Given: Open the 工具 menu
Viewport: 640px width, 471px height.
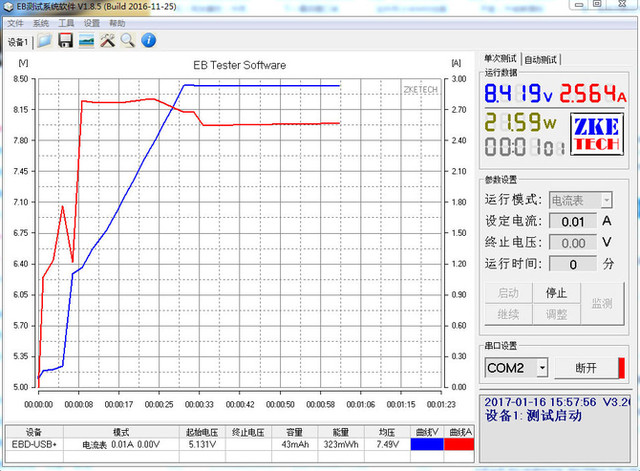Looking at the screenshot, I should (x=66, y=23).
